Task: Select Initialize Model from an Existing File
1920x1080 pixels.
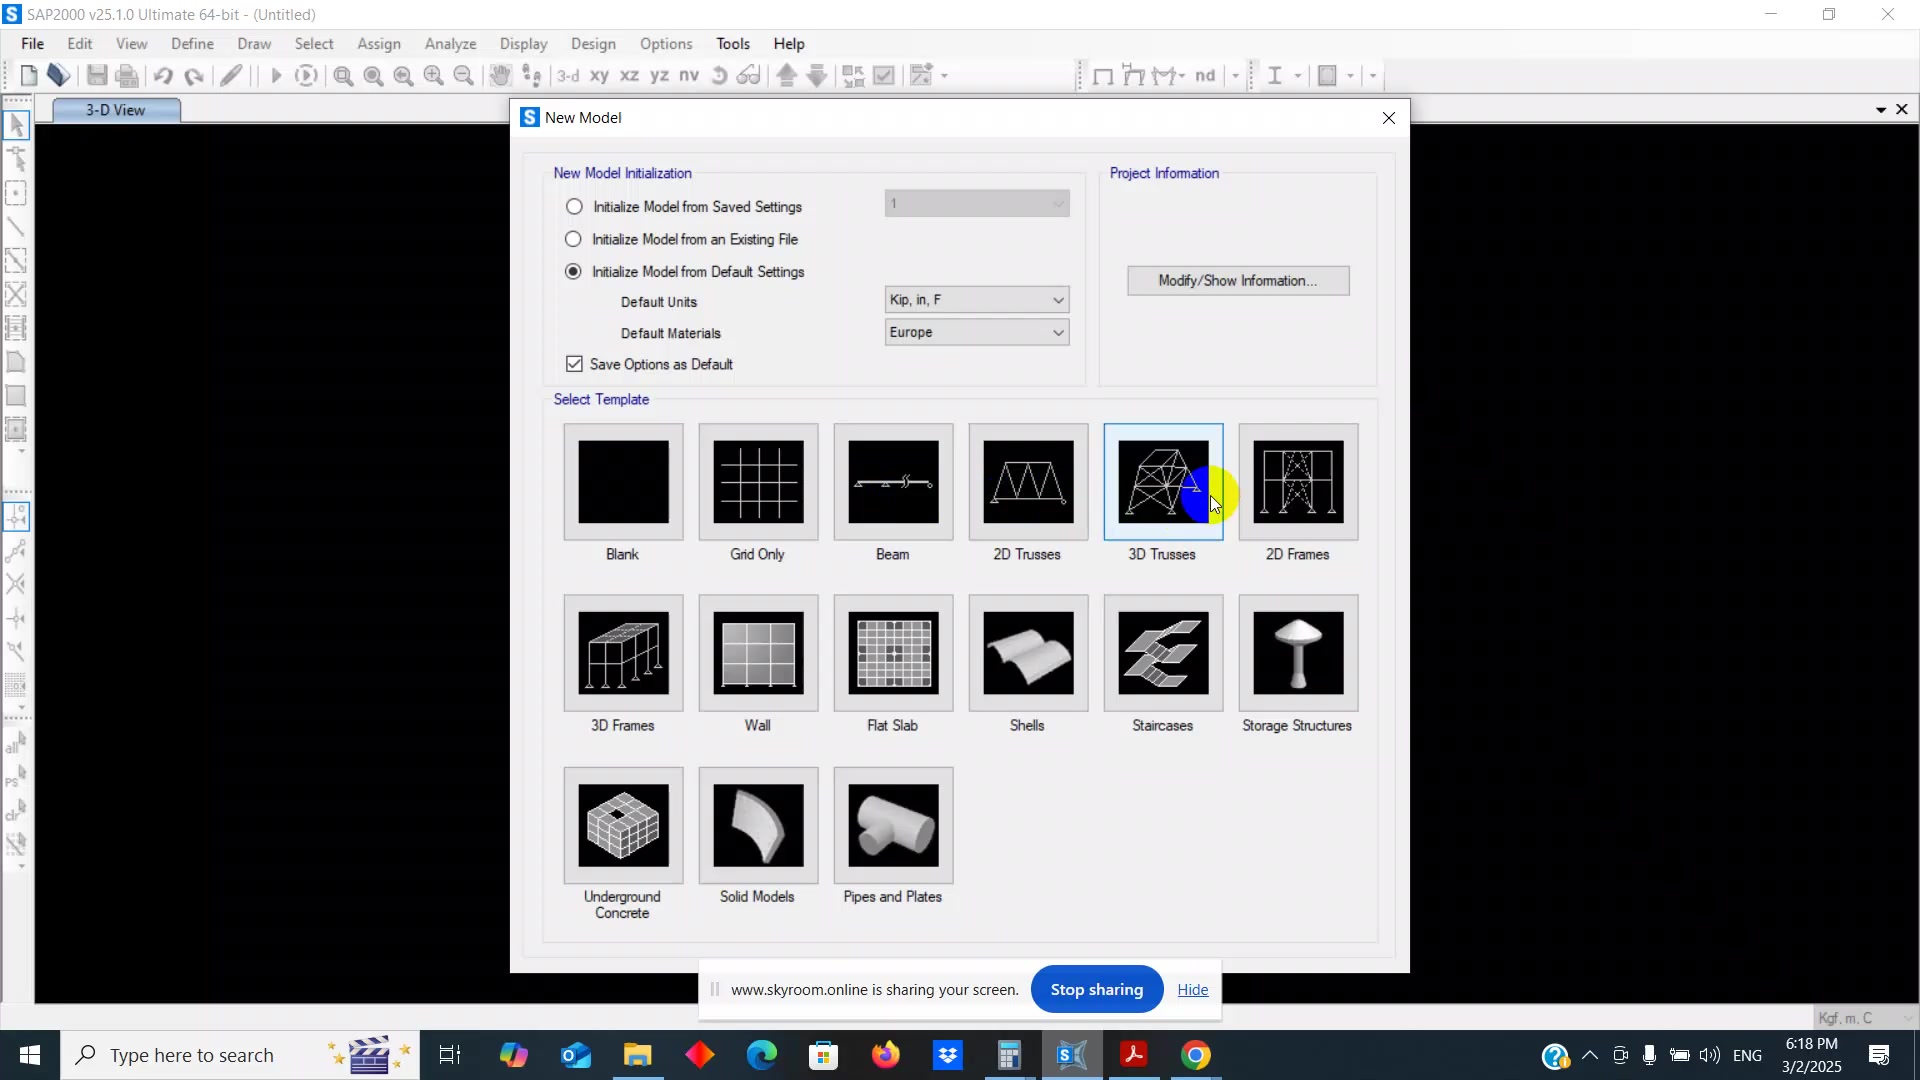Action: point(573,239)
